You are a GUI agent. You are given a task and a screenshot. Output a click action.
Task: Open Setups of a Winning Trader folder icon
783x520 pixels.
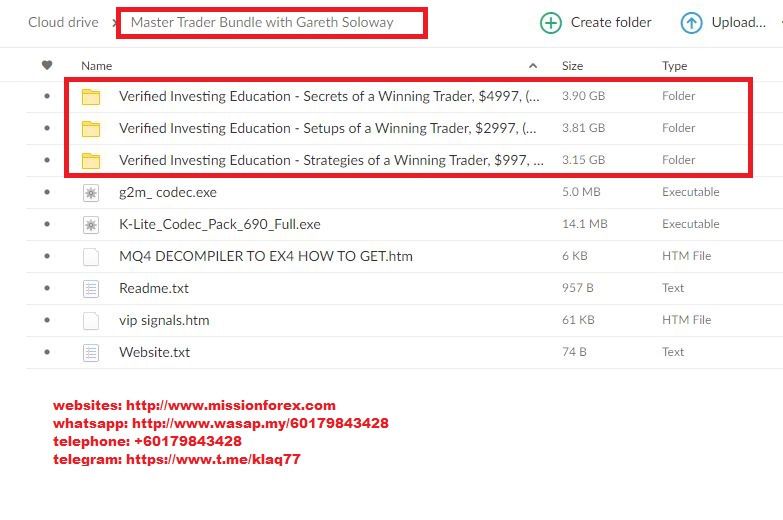tap(91, 129)
